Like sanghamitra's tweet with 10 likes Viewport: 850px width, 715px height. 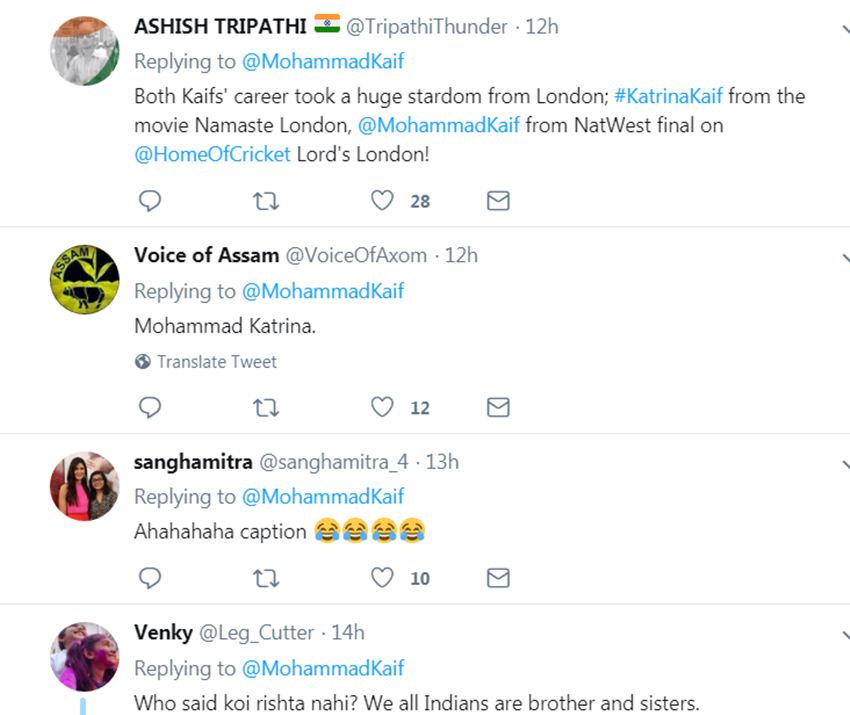tap(382, 577)
